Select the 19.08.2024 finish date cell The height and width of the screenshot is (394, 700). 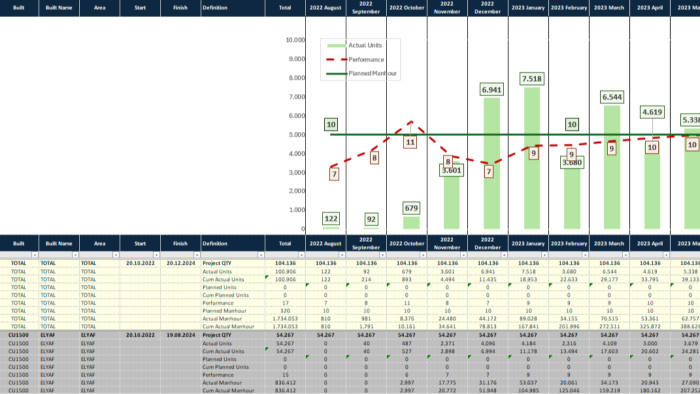181,335
